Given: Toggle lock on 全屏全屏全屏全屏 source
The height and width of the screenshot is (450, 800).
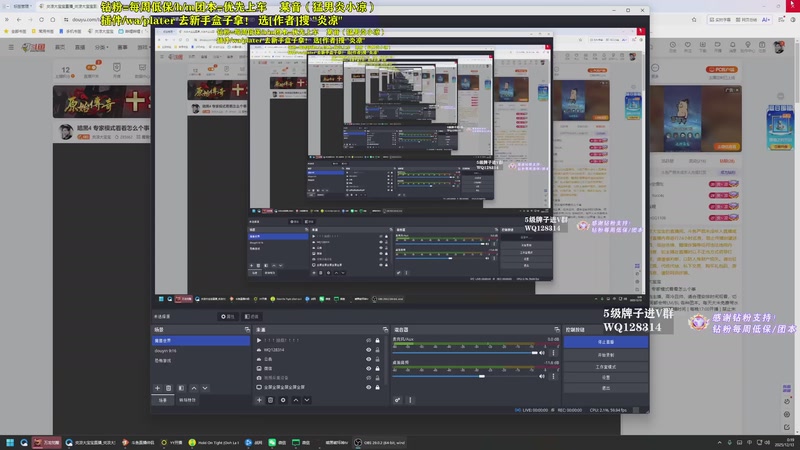Looking at the screenshot, I should coord(378,387).
